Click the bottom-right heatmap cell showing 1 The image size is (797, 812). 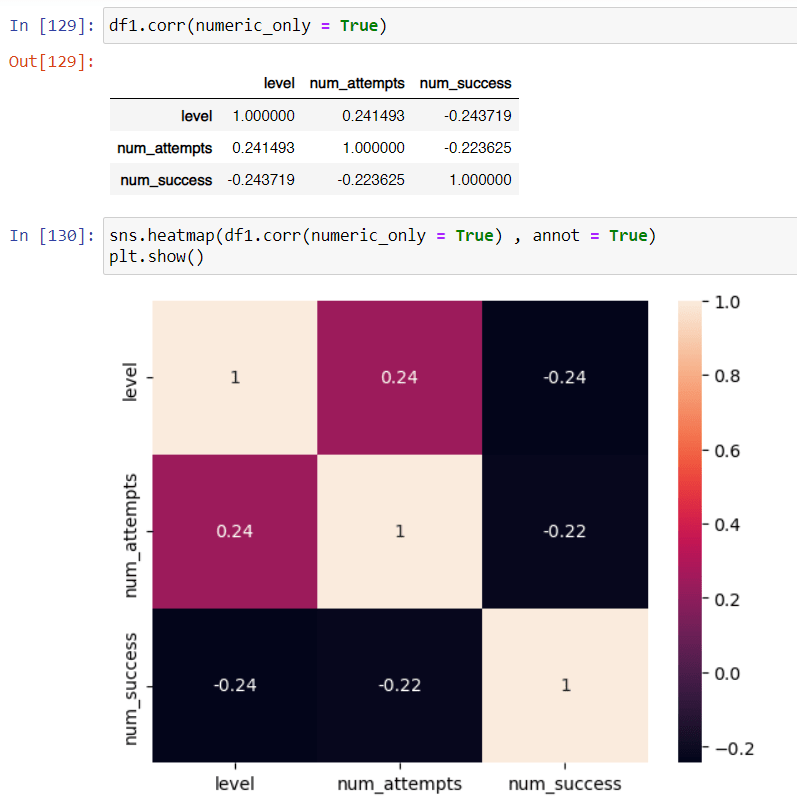click(x=564, y=685)
